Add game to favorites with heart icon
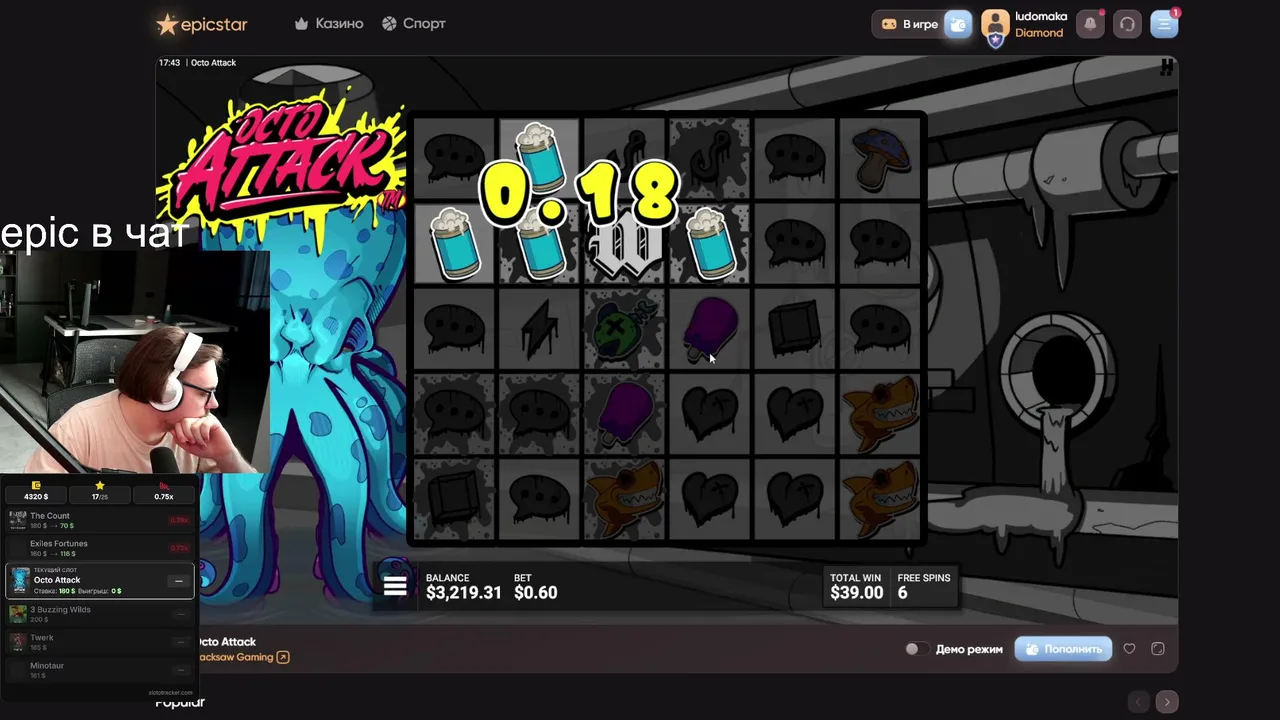The image size is (1280, 720). point(1129,649)
